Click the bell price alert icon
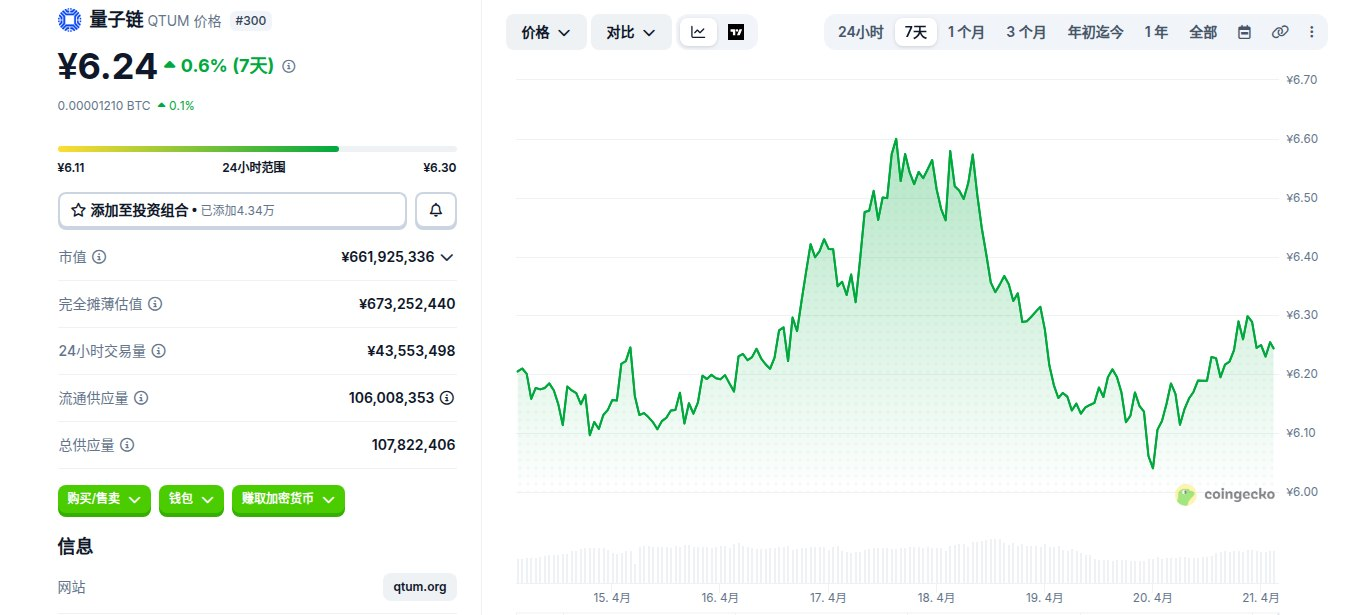1360x615 pixels. pos(436,210)
